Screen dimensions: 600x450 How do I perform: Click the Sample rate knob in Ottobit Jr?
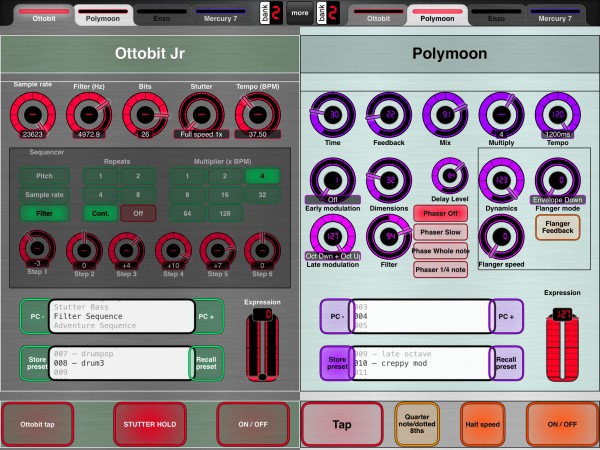coord(33,114)
